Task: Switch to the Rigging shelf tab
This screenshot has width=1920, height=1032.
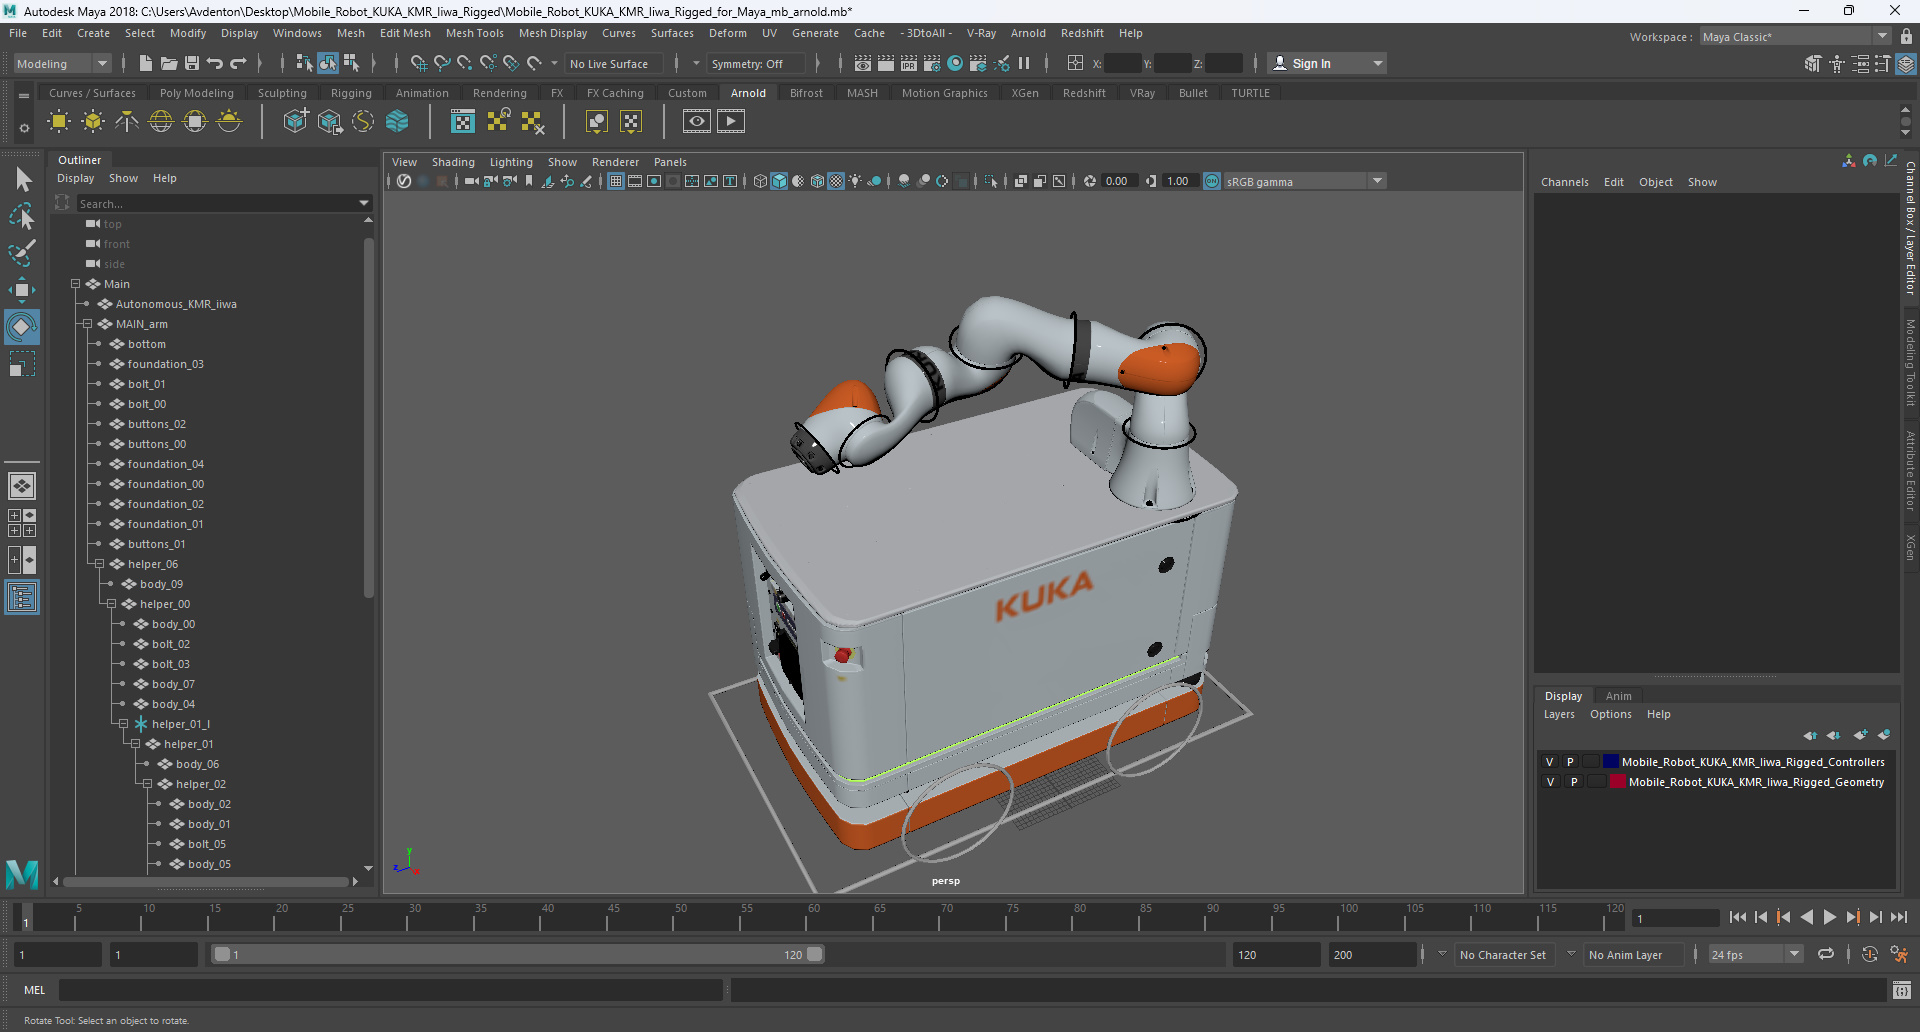Action: click(351, 93)
